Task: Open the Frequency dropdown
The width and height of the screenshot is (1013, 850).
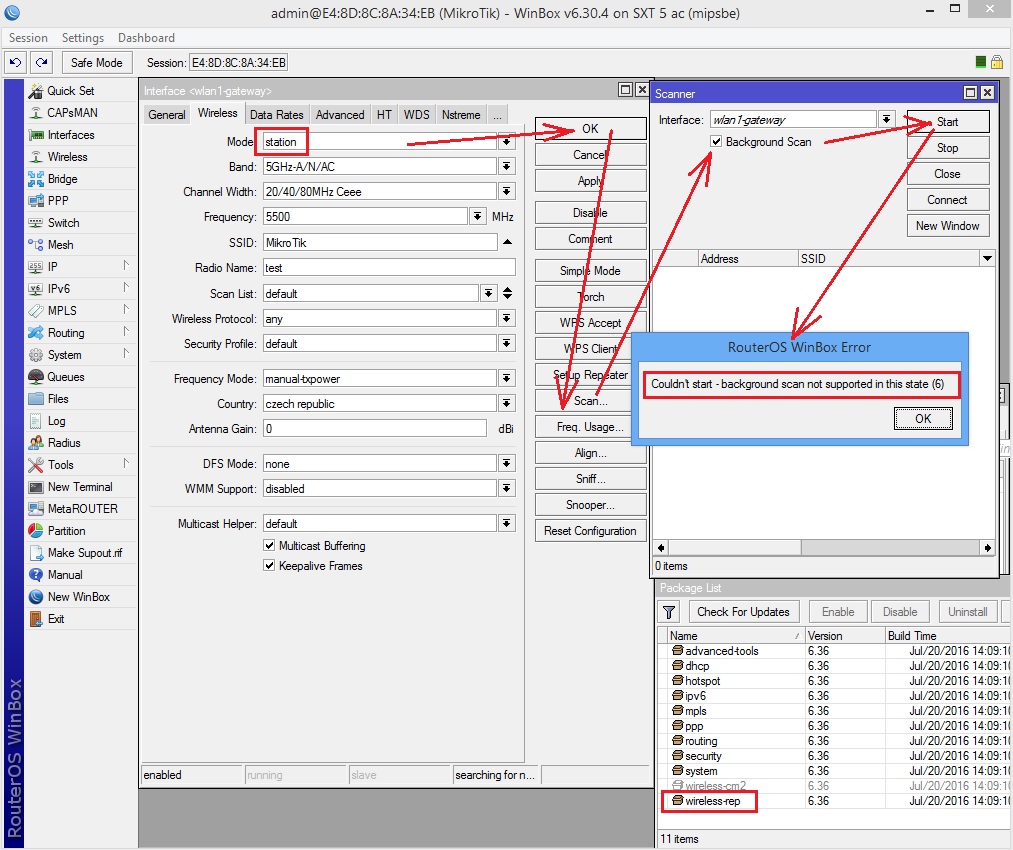Action: coord(477,216)
